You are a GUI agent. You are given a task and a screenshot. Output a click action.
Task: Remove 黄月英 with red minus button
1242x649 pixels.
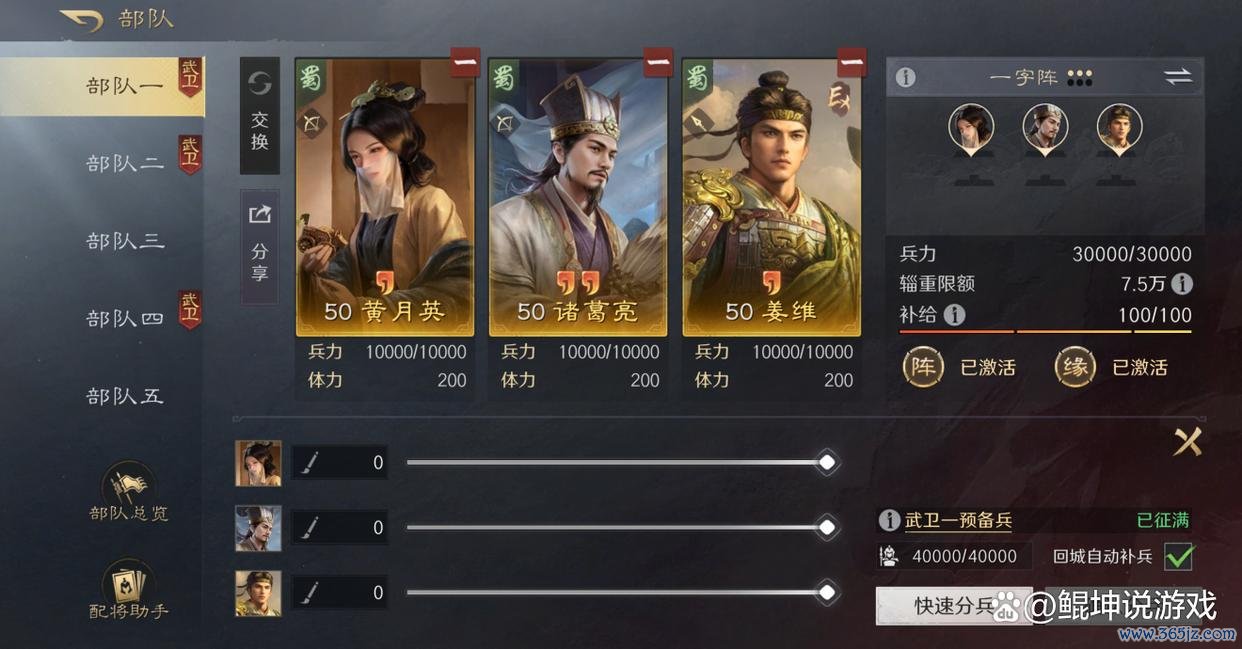tap(464, 62)
